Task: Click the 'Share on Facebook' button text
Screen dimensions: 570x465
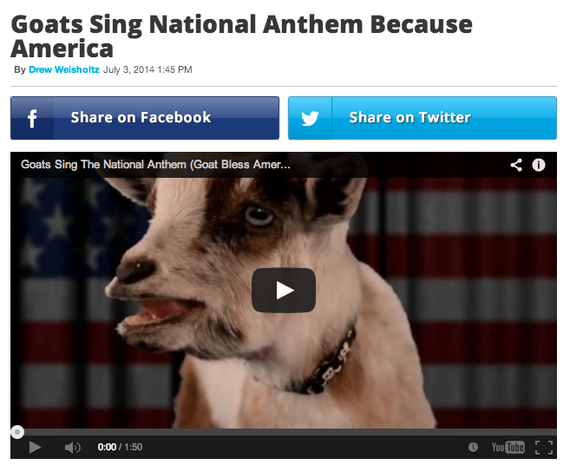Action: pyautogui.click(x=141, y=117)
